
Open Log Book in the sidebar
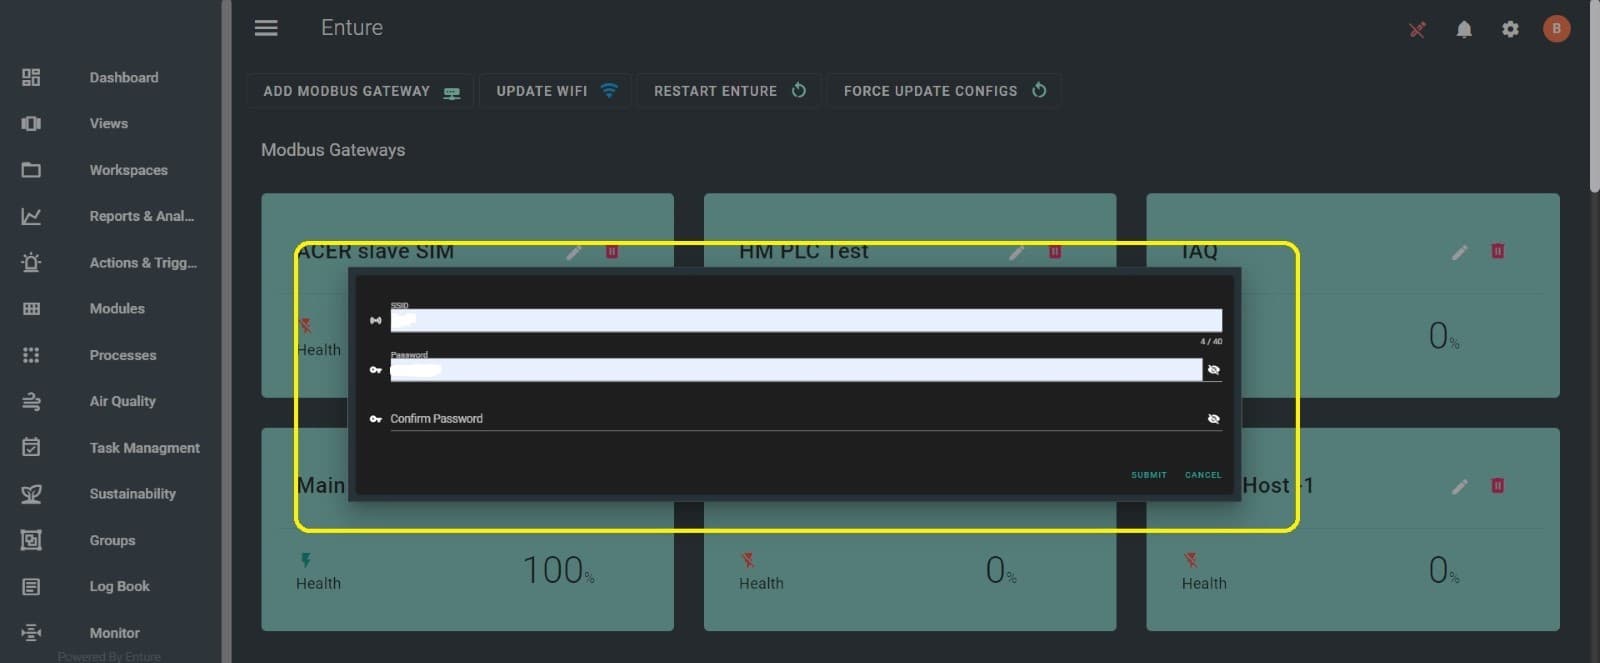[119, 587]
